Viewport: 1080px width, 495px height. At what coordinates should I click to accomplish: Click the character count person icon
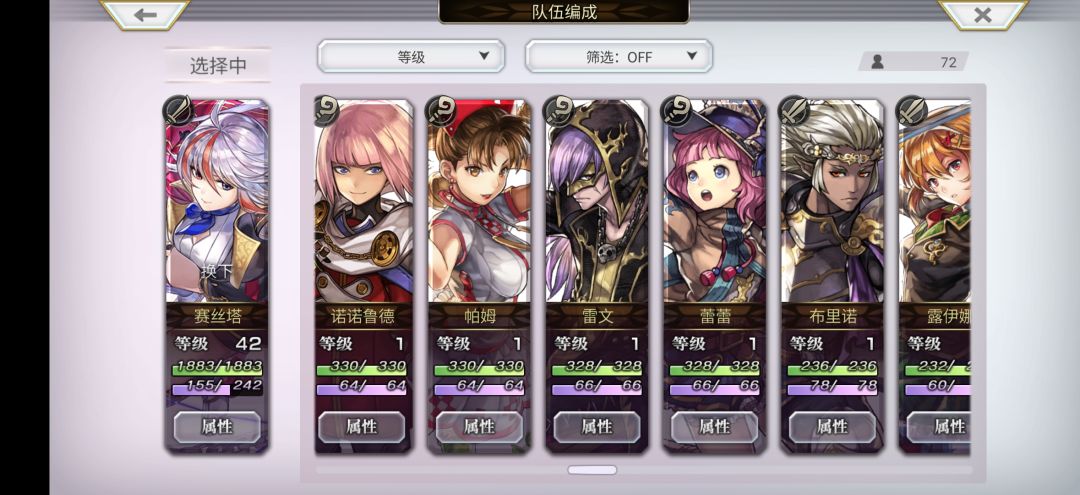877,62
